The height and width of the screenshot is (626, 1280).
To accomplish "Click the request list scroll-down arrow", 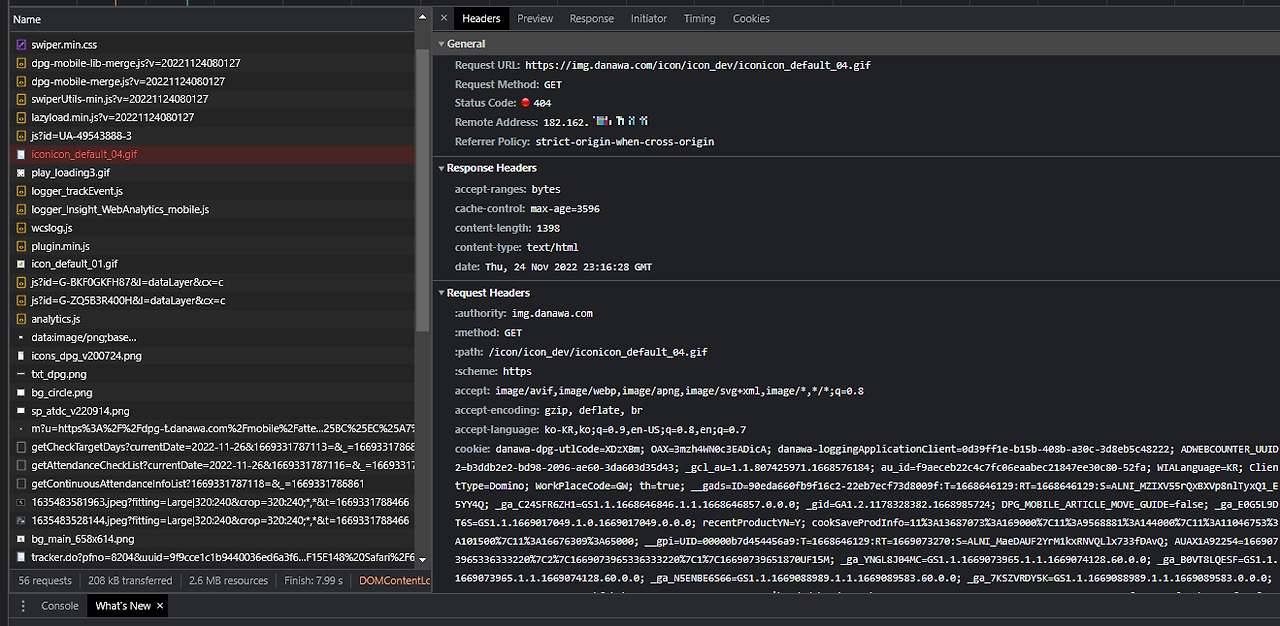I will coord(423,560).
